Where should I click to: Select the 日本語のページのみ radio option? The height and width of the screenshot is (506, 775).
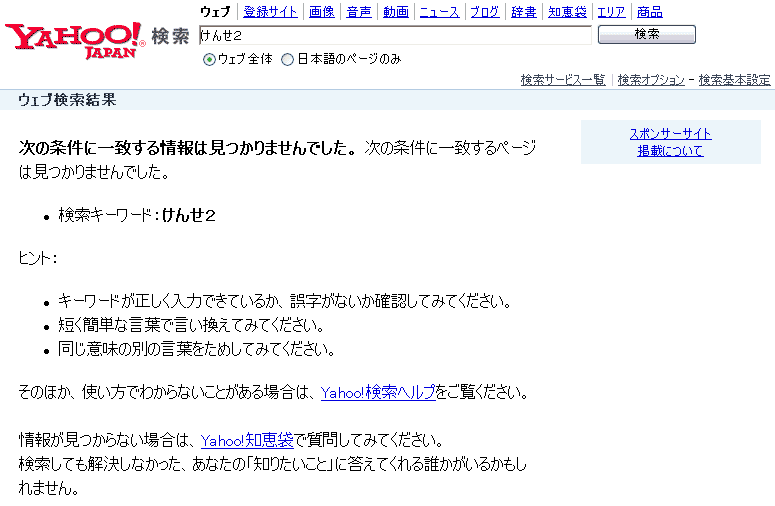pos(288,59)
